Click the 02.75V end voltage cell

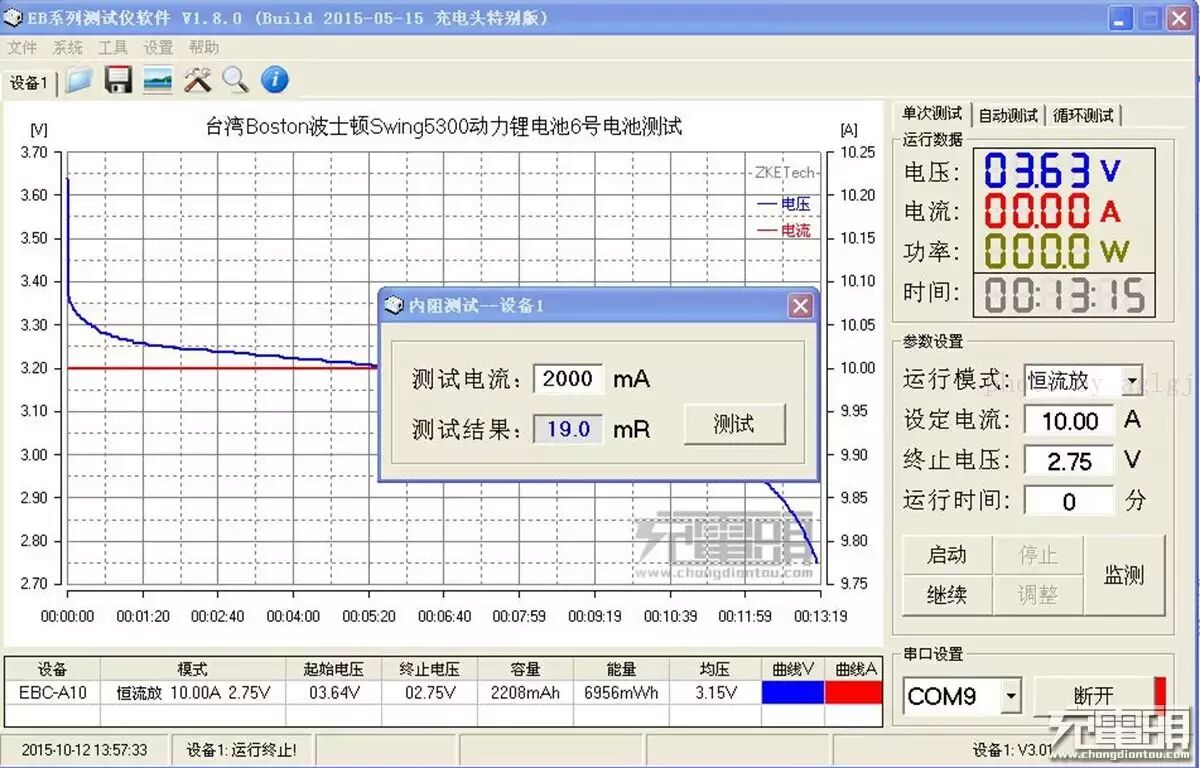tap(430, 692)
